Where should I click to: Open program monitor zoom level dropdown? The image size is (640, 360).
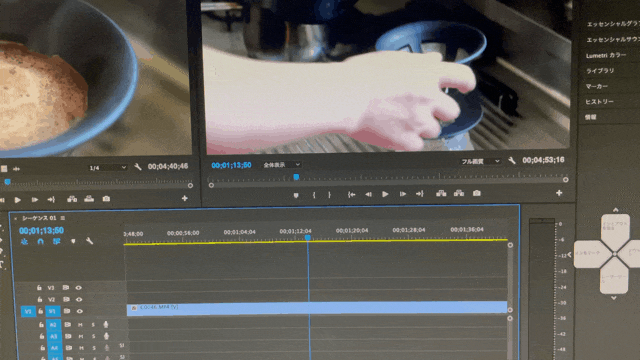(282, 165)
